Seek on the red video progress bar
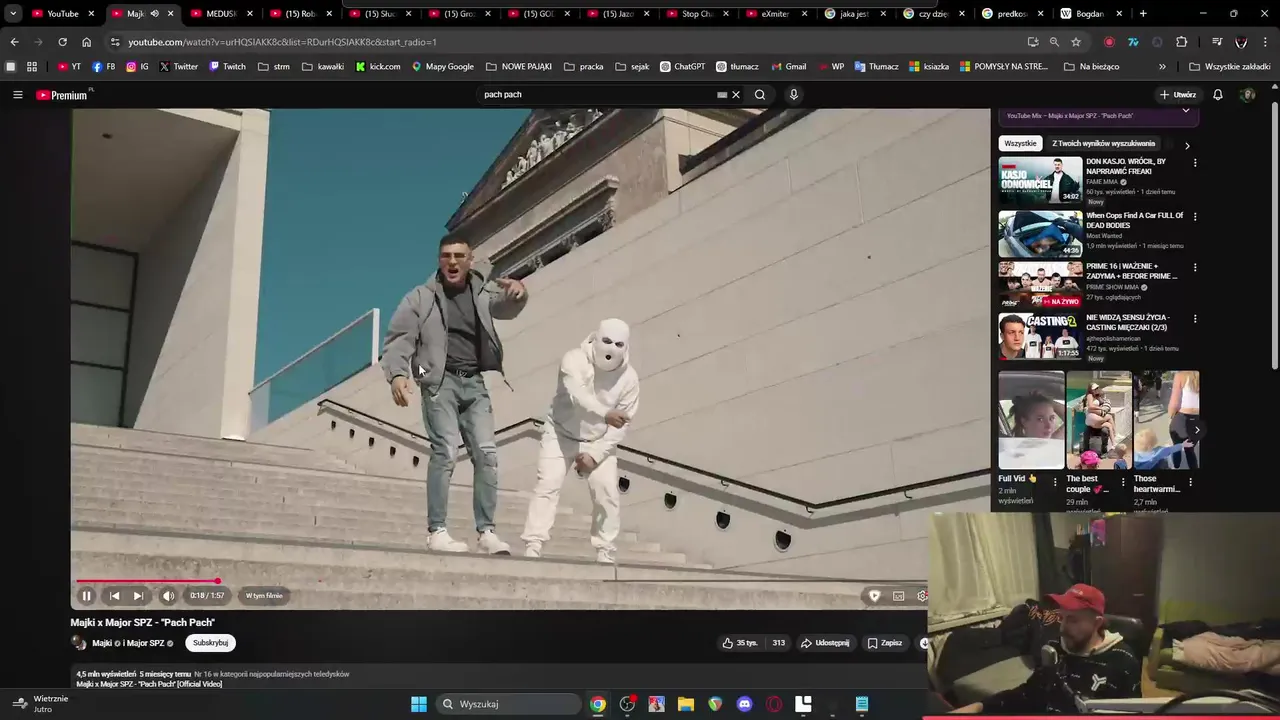The width and height of the screenshot is (1280, 720). [500, 581]
